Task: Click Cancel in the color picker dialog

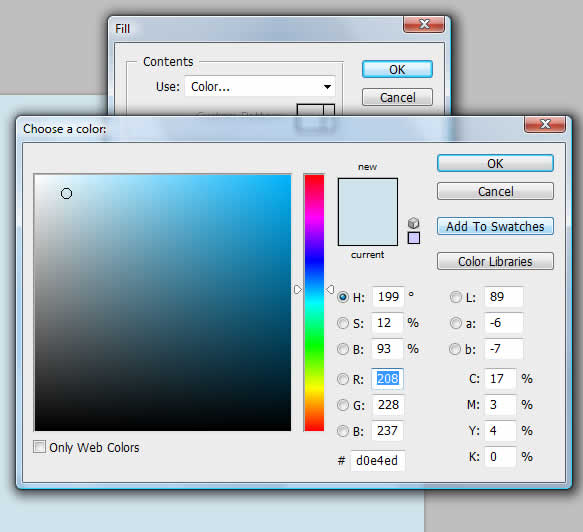Action: (x=495, y=191)
